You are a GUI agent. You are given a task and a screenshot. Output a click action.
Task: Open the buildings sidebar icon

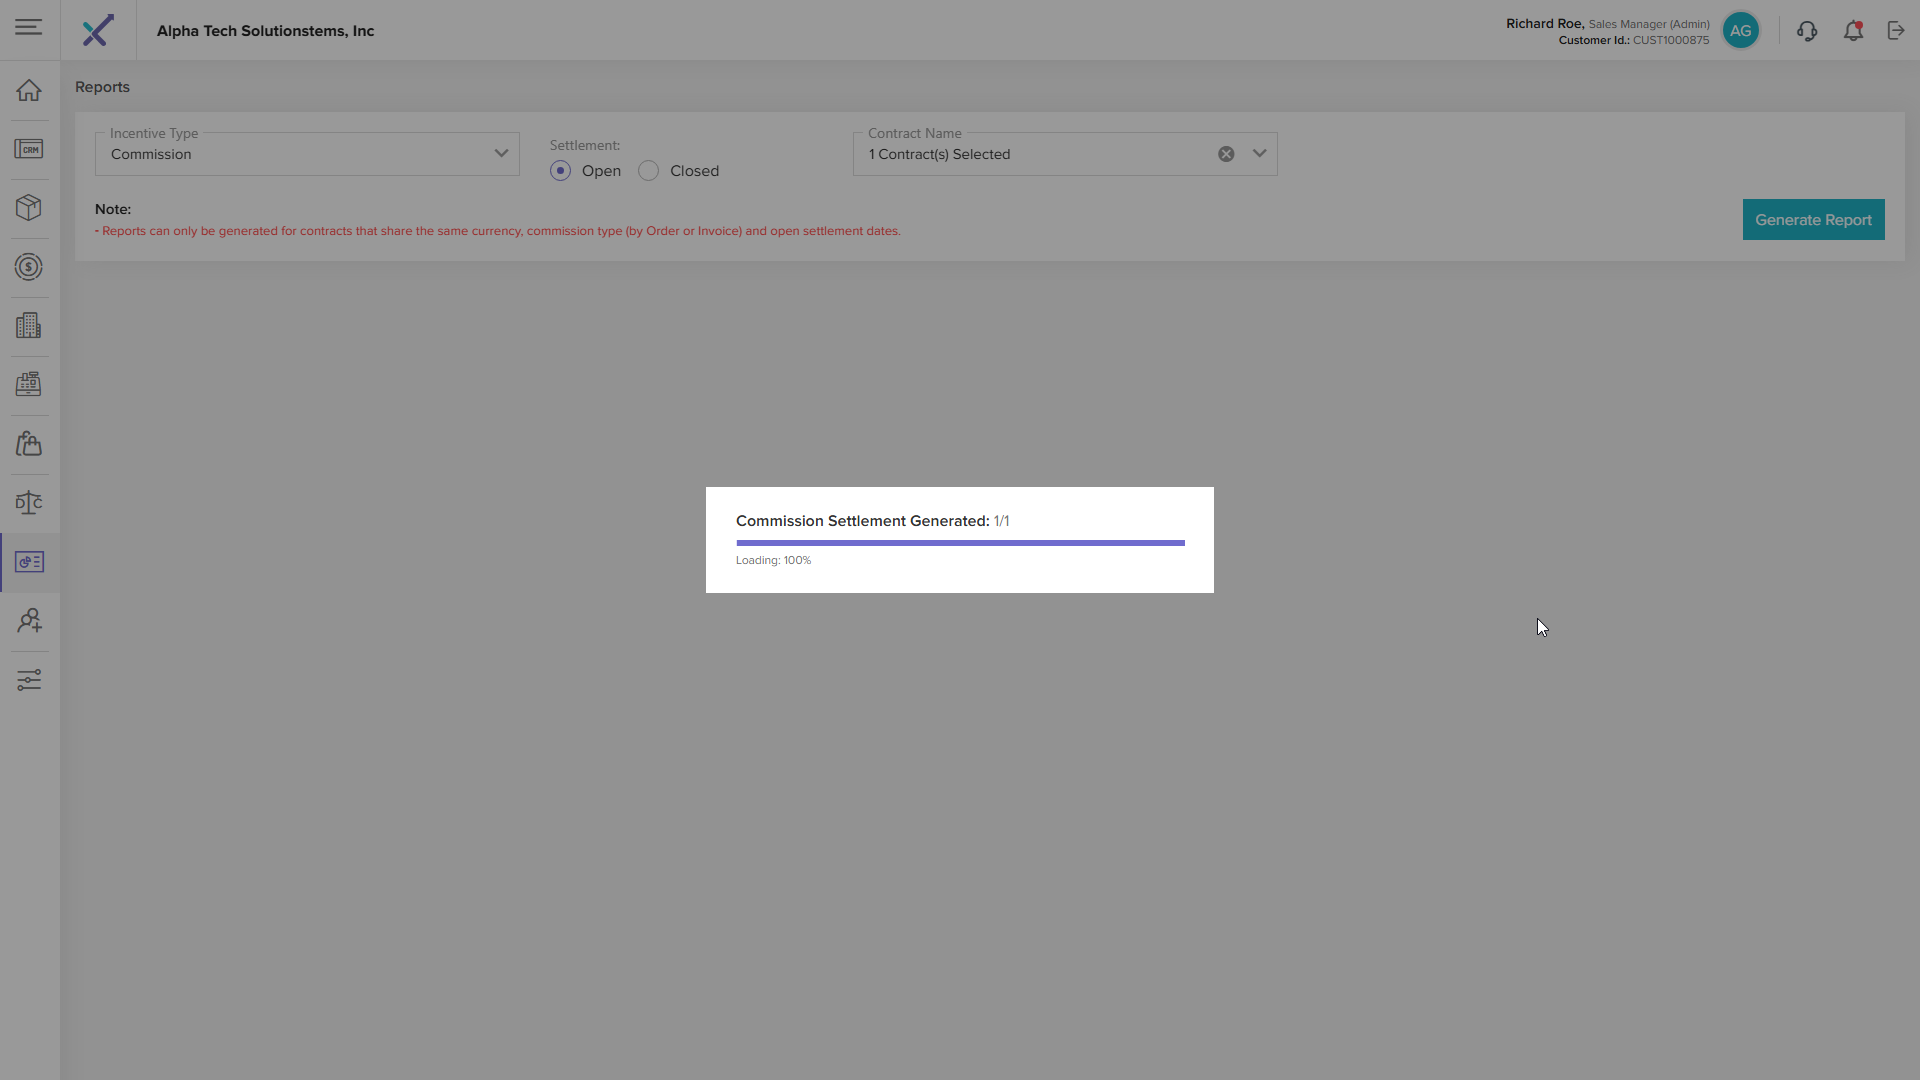click(x=29, y=325)
